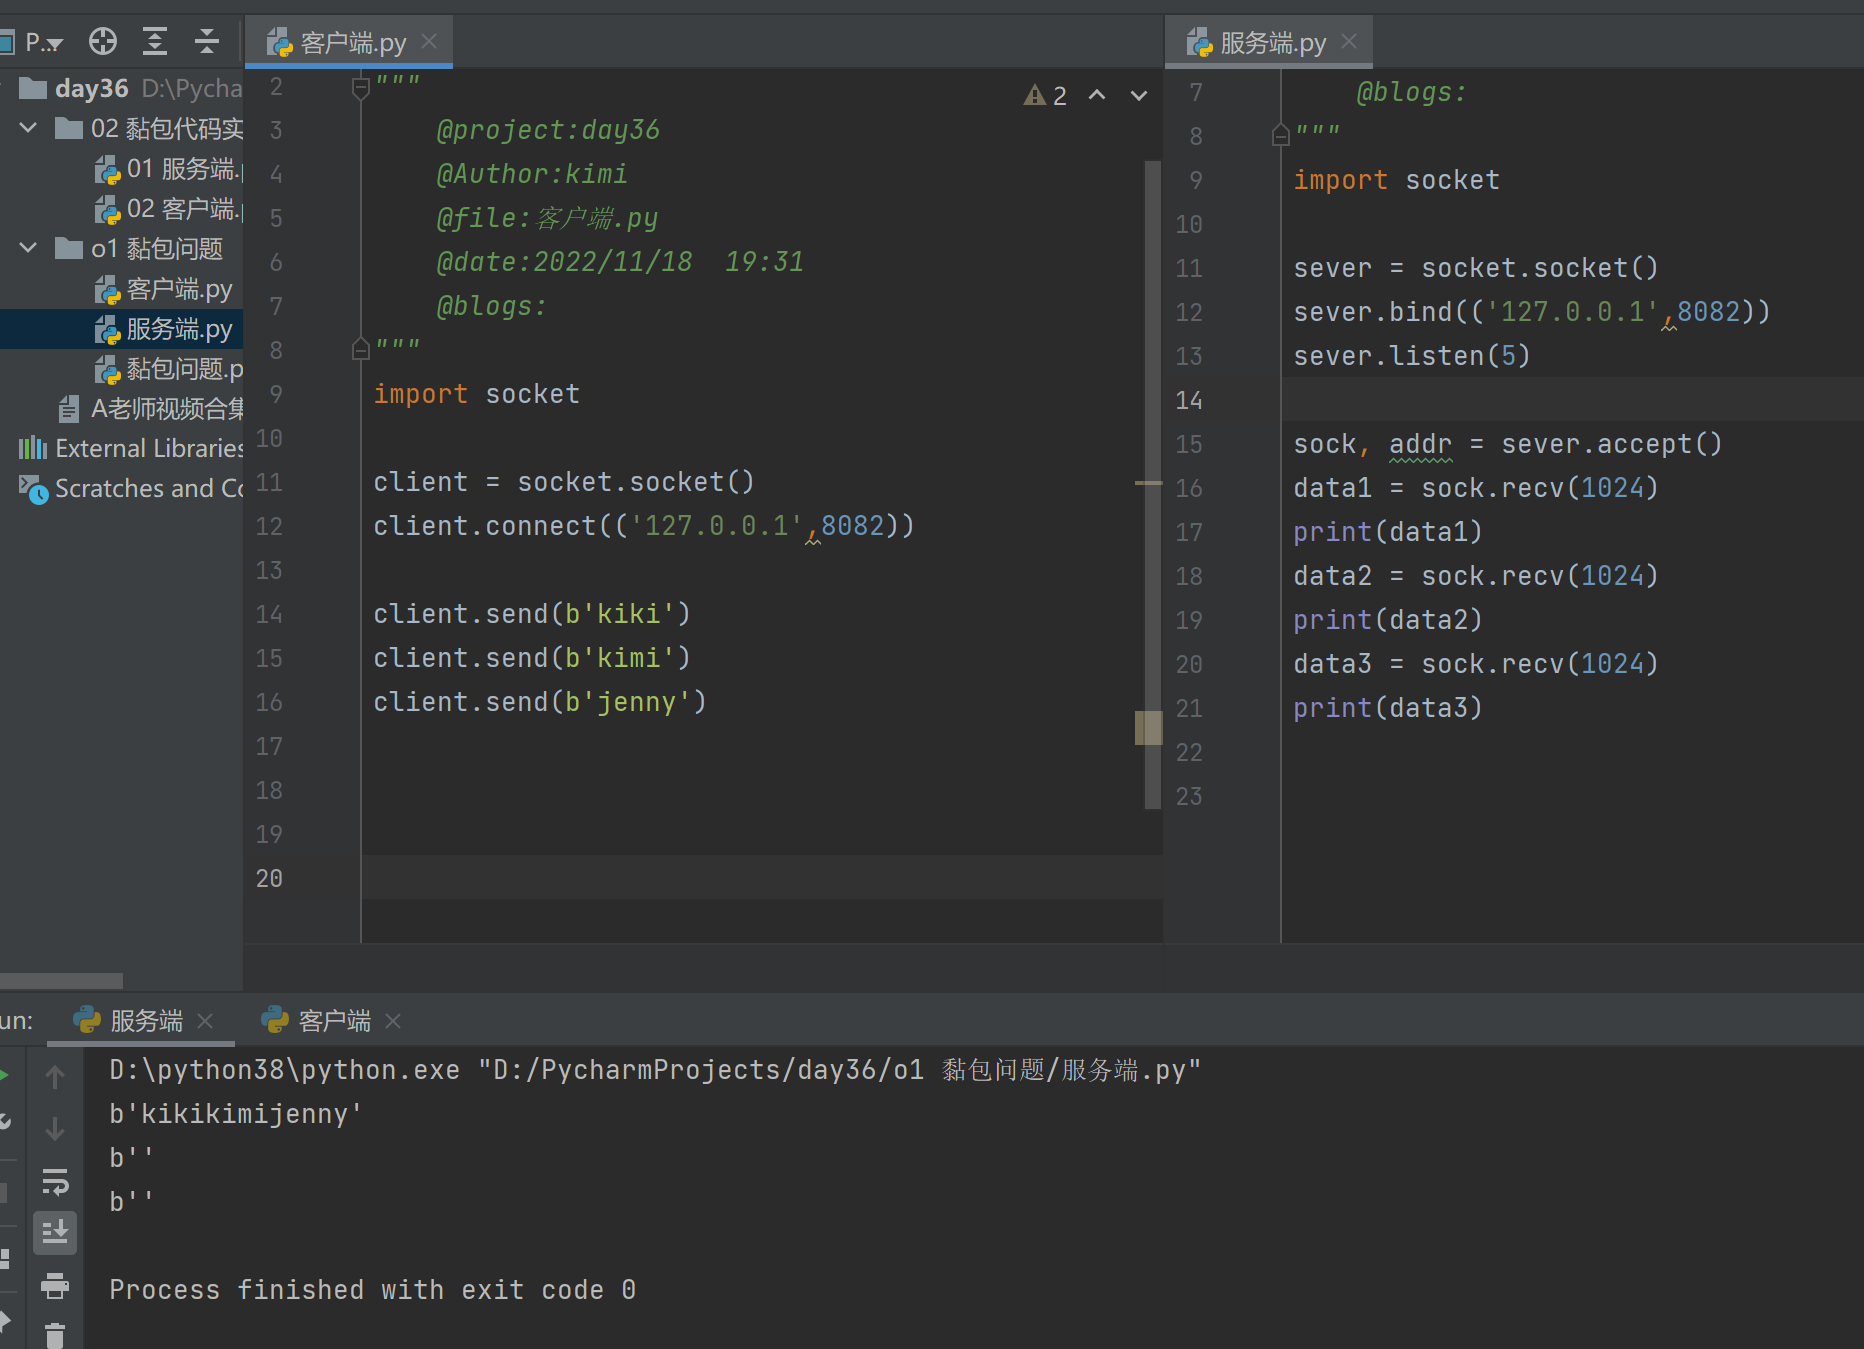Screen dimensions: 1864x1349
Task: Go to previous highlighted error arrow
Action: coord(1097,96)
